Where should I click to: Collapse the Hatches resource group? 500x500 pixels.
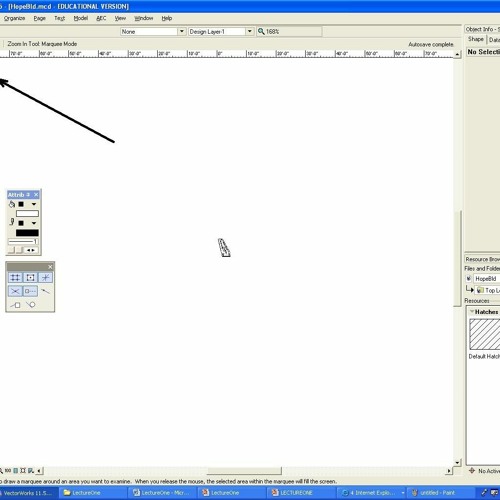coord(472,312)
